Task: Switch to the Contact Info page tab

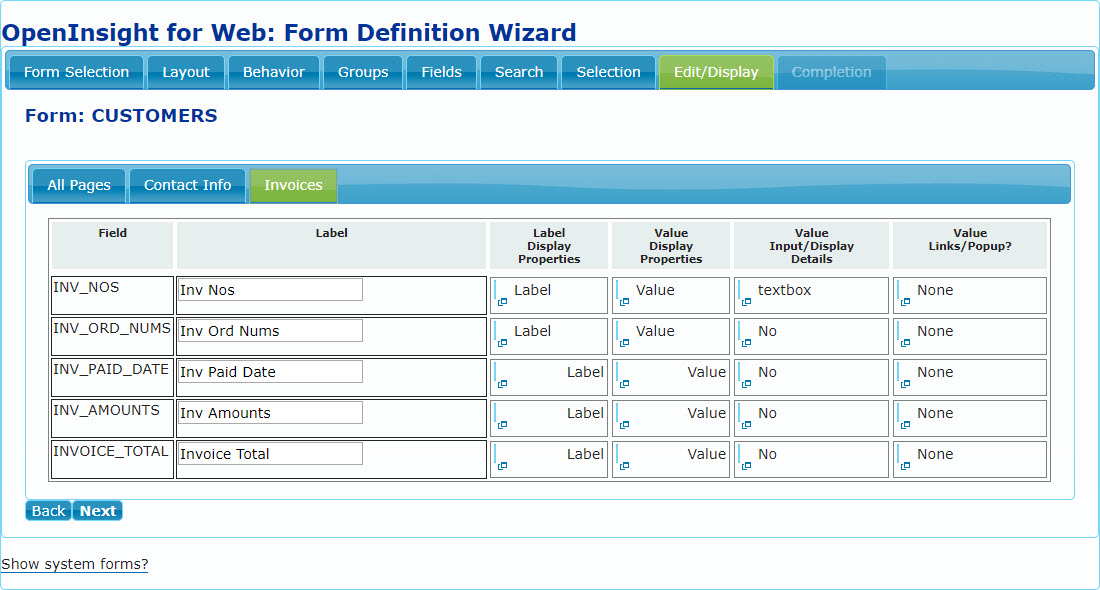Action: coord(187,185)
